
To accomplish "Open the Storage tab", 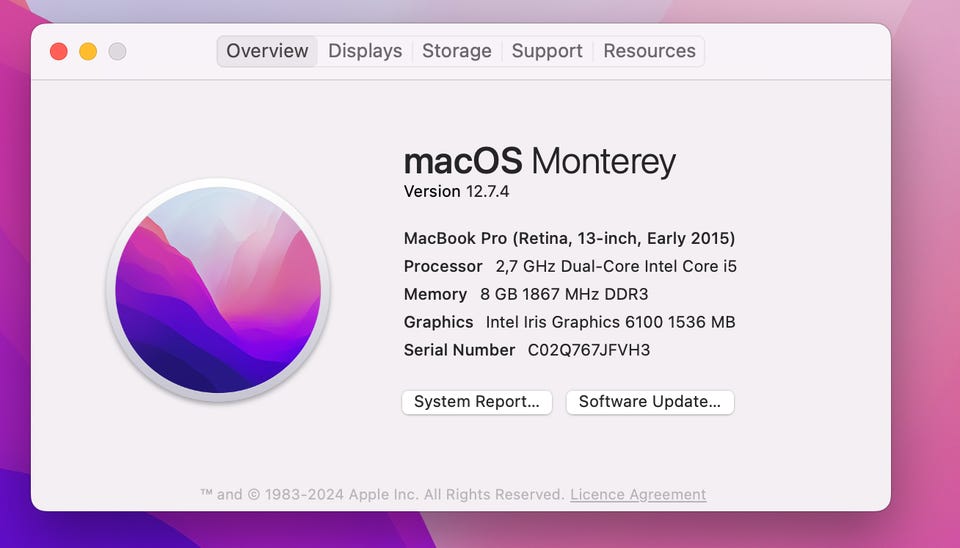I will (x=456, y=51).
